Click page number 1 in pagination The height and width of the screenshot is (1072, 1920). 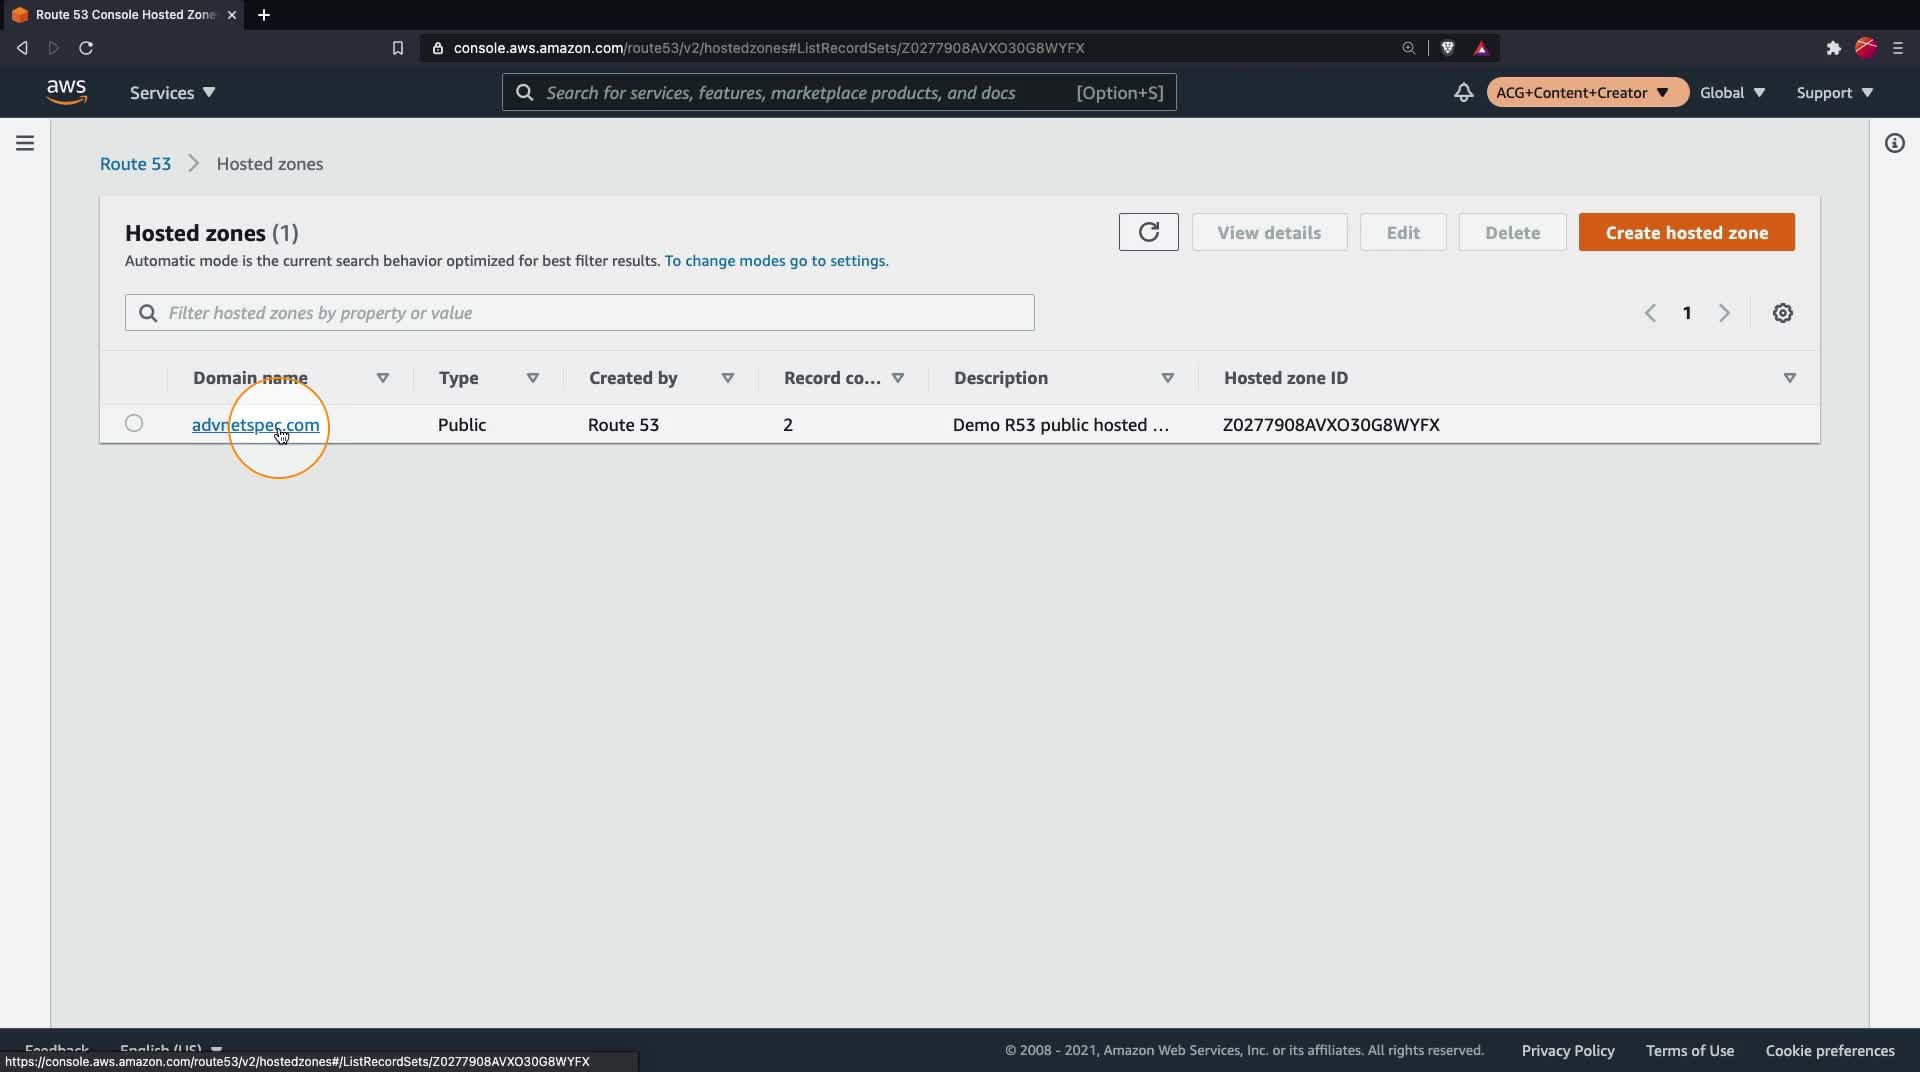pyautogui.click(x=1687, y=313)
